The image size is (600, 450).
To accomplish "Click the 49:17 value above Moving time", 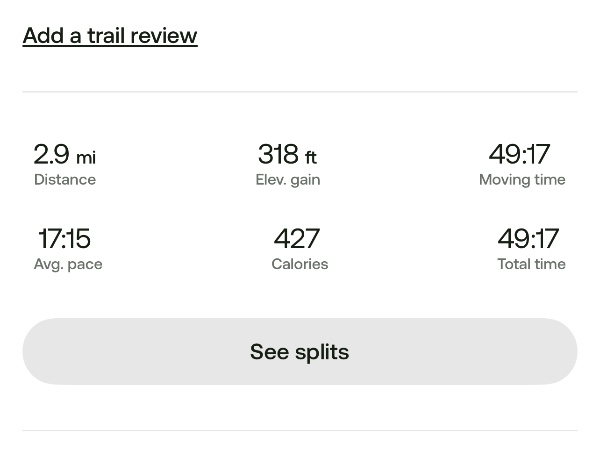I will (x=519, y=154).
